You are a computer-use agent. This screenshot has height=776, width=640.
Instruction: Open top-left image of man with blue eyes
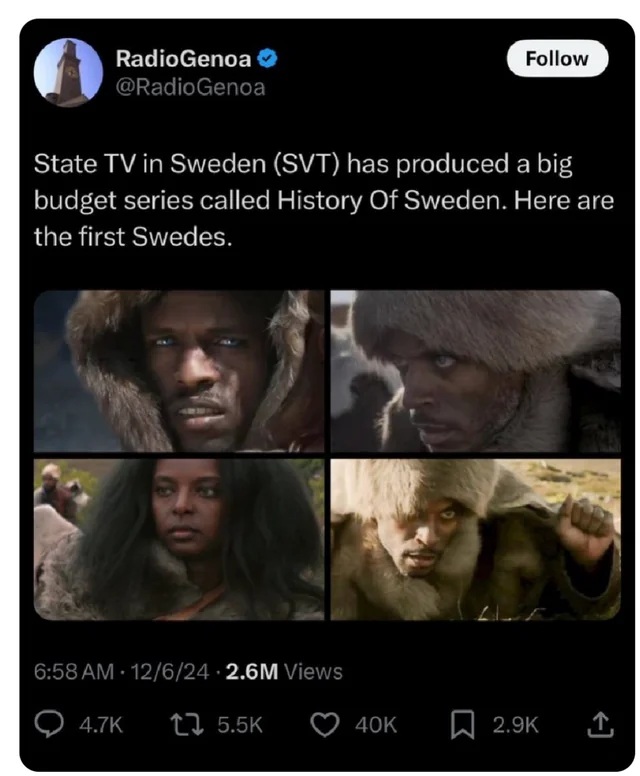click(179, 371)
